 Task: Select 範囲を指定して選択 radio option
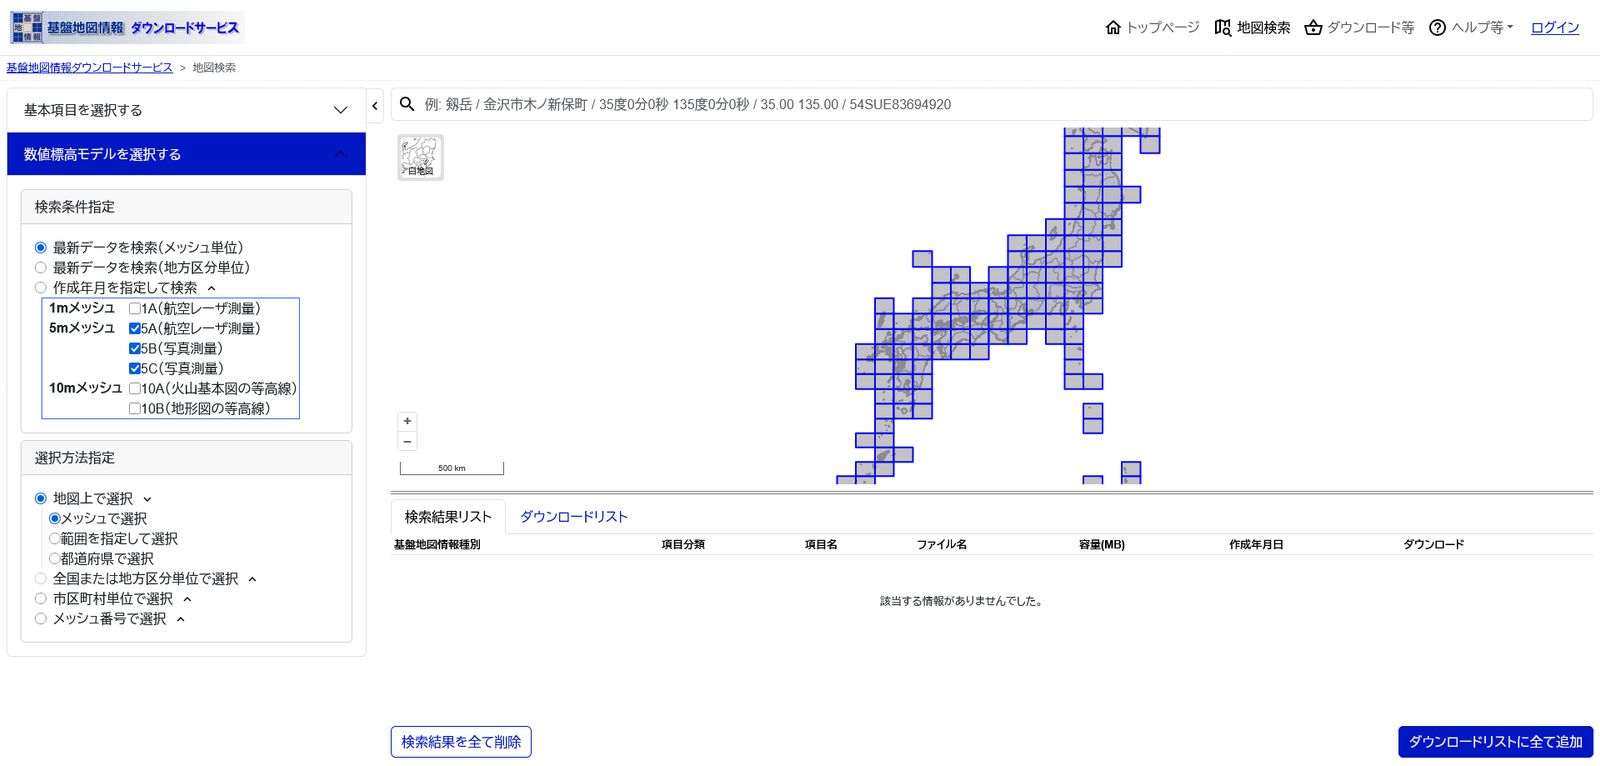[x=55, y=539]
